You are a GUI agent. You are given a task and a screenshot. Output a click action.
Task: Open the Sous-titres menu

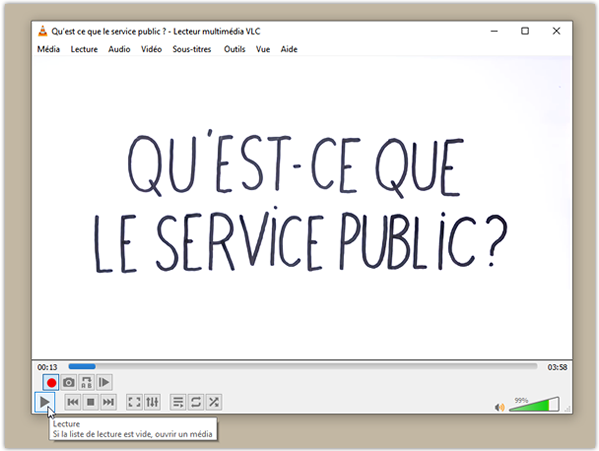click(x=192, y=49)
